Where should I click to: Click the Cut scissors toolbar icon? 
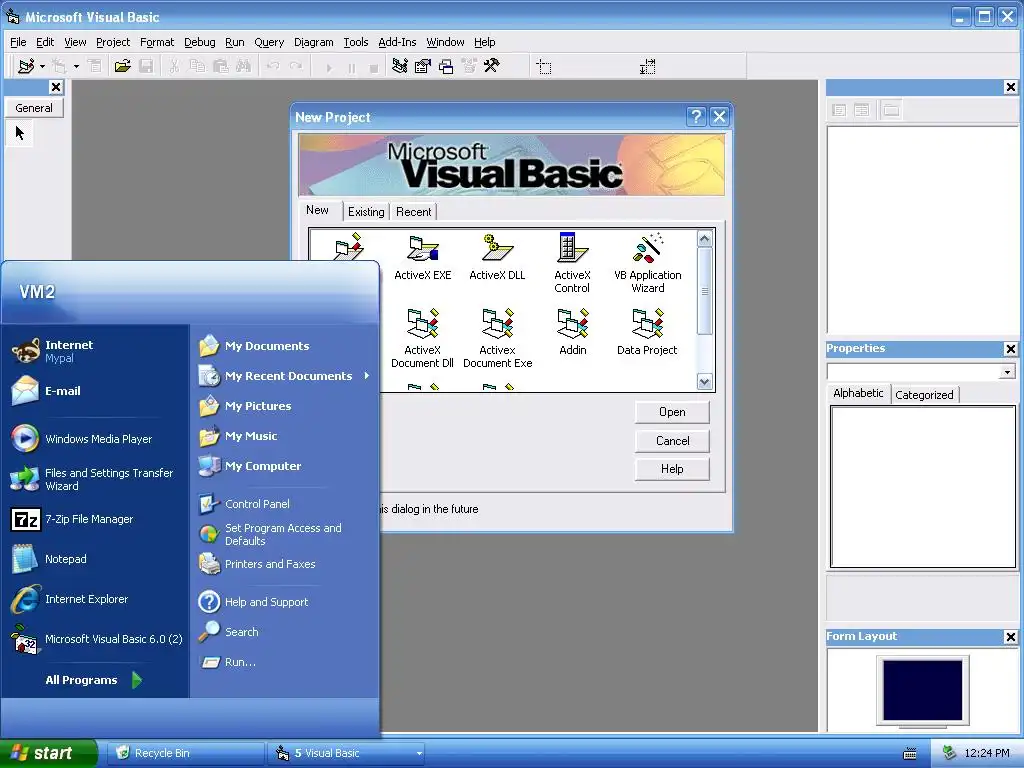point(174,66)
